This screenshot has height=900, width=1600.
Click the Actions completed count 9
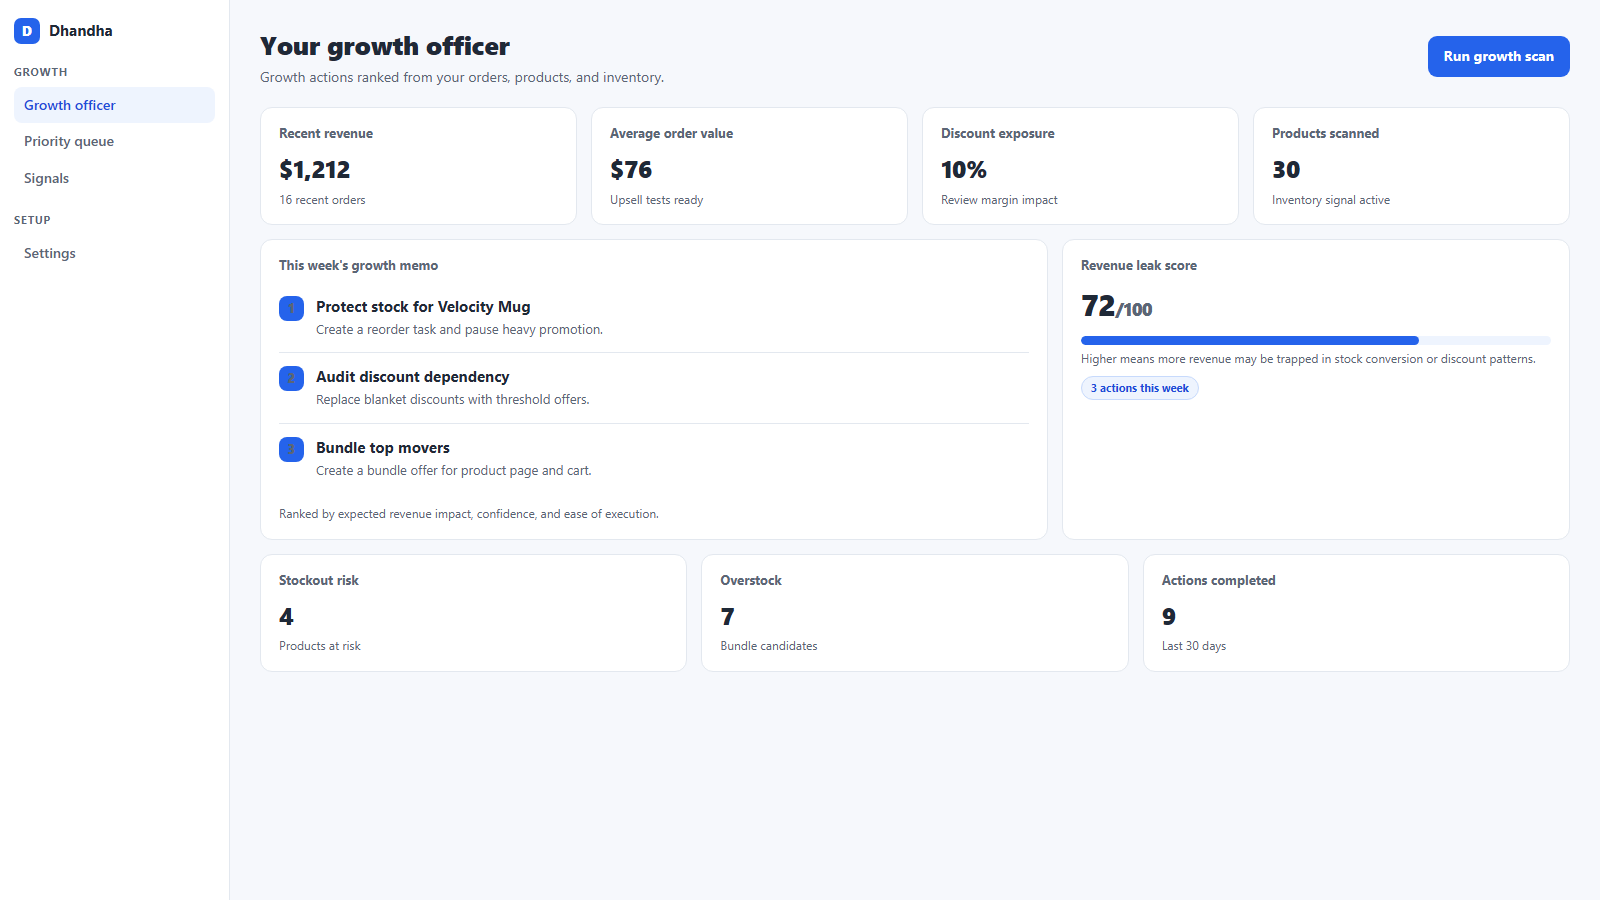point(1169,617)
